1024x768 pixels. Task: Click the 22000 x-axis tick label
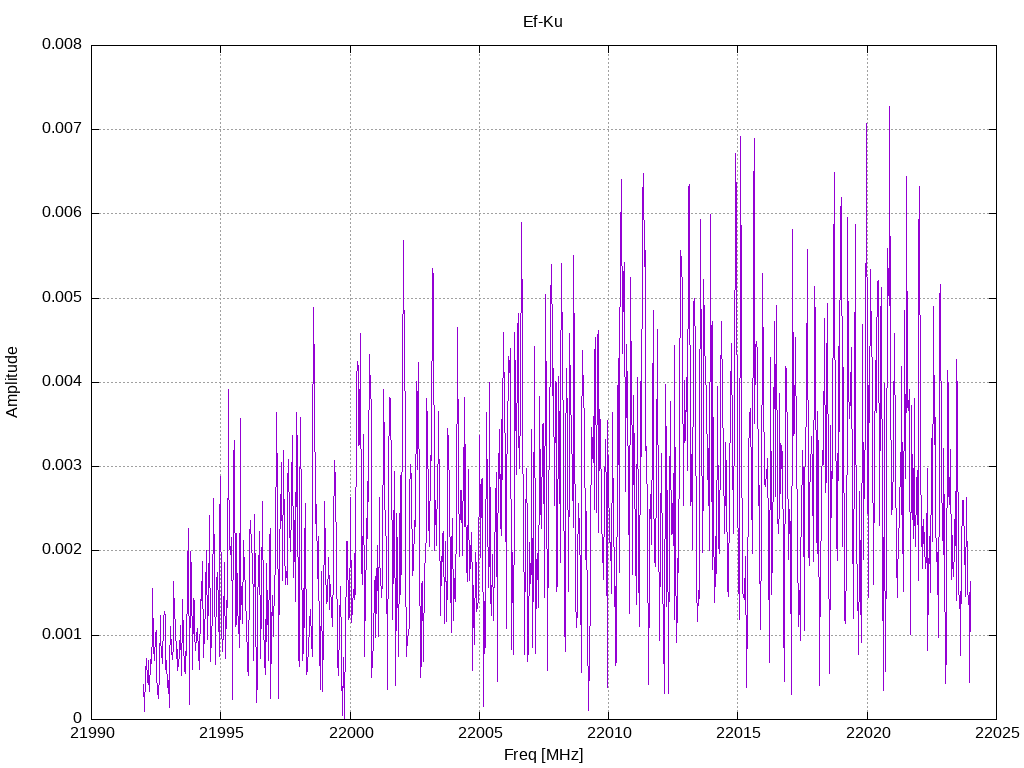pyautogui.click(x=350, y=733)
